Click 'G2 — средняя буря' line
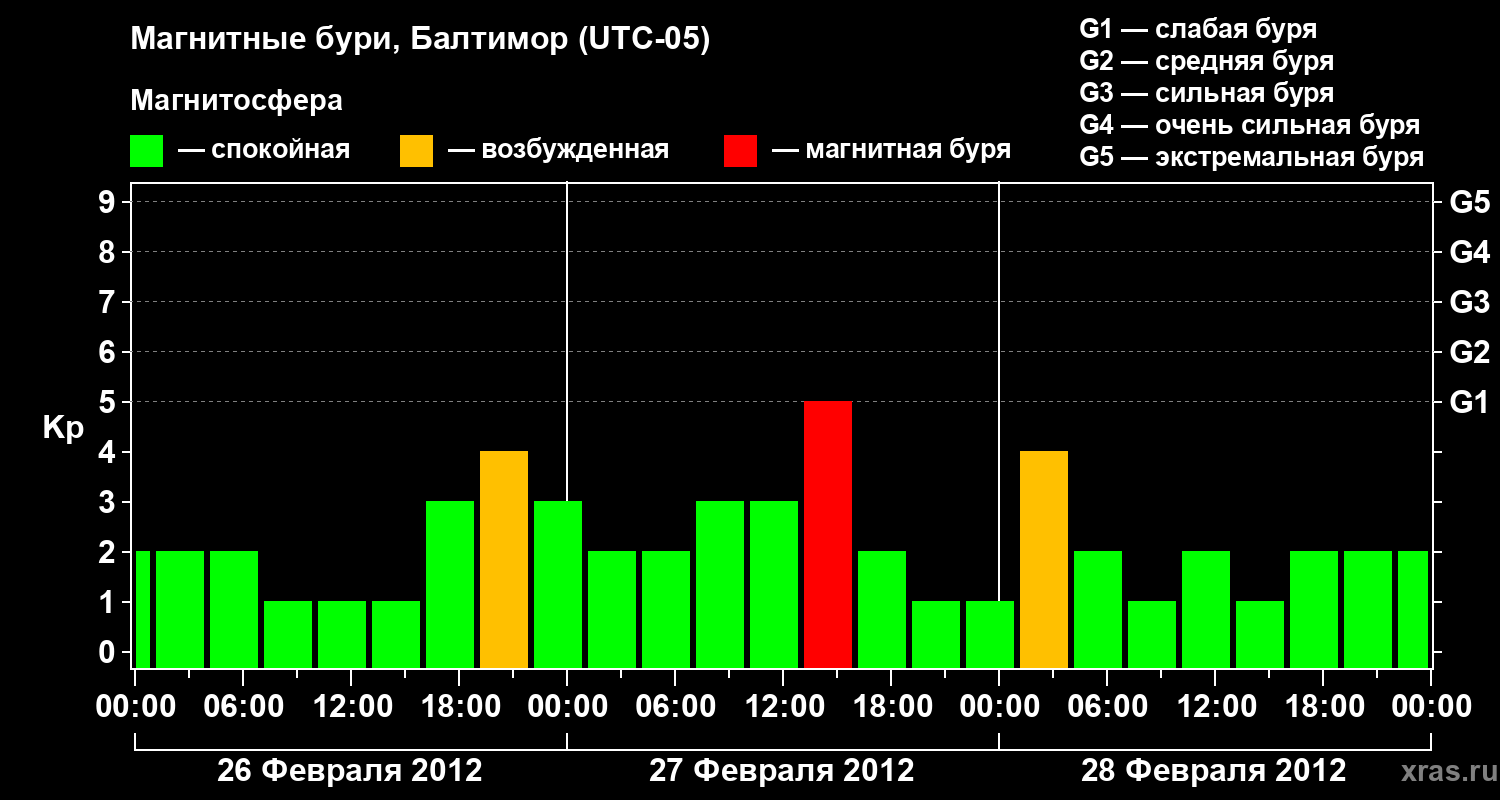 1206,61
